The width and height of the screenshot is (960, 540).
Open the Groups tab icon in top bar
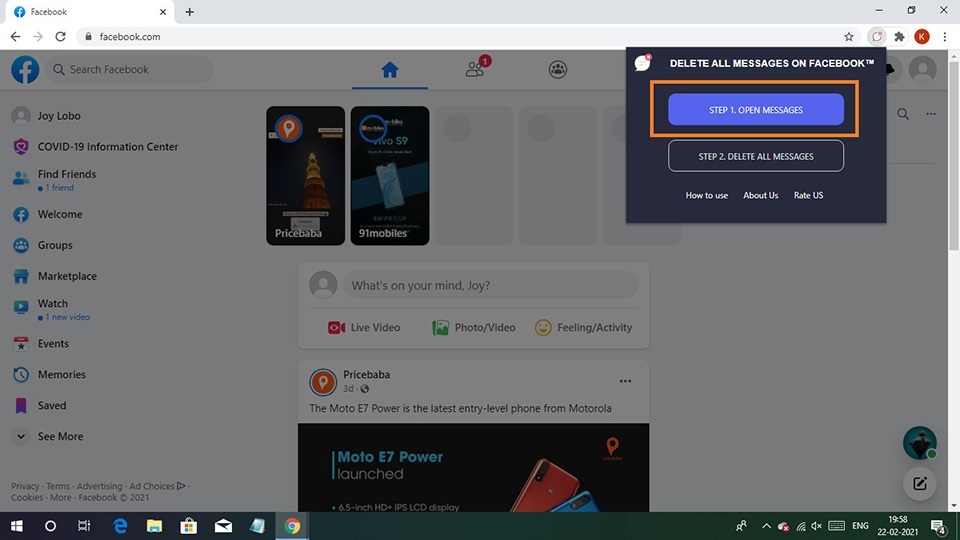[557, 69]
